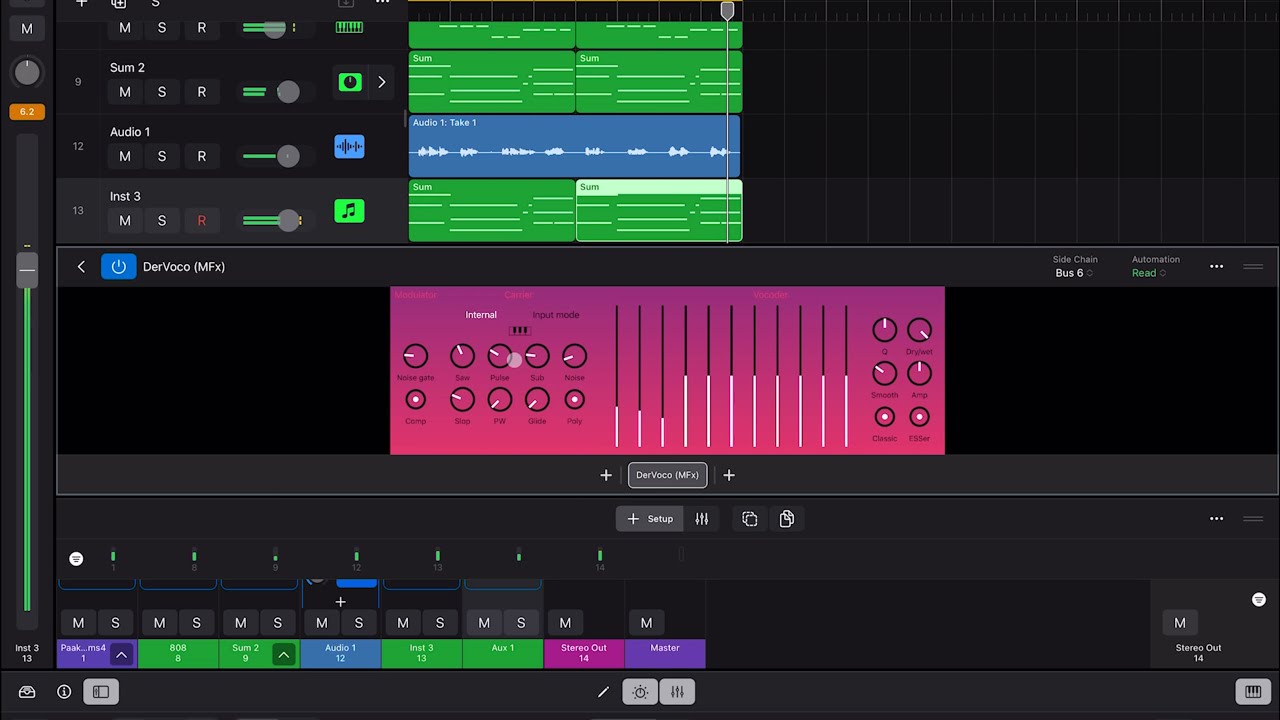The height and width of the screenshot is (720, 1280).
Task: Show the keyboard icon at bottom right
Action: (x=1253, y=692)
